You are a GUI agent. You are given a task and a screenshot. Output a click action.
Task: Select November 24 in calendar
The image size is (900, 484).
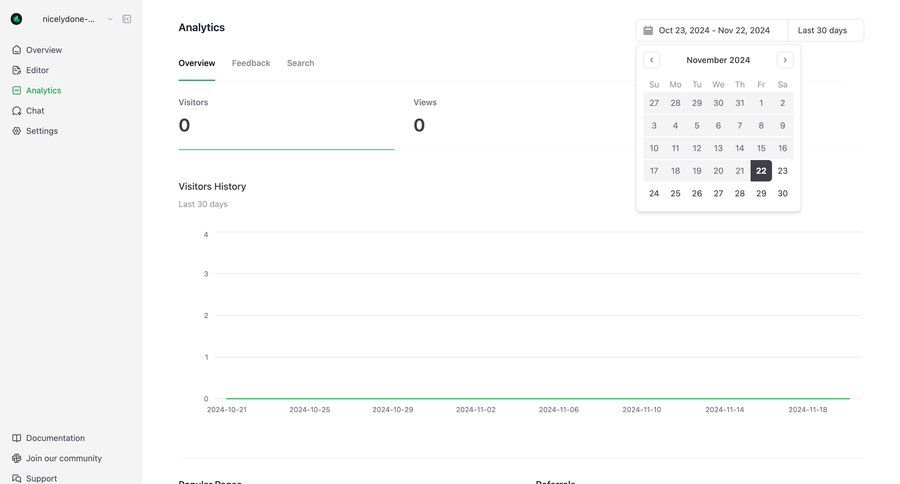pyautogui.click(x=654, y=193)
